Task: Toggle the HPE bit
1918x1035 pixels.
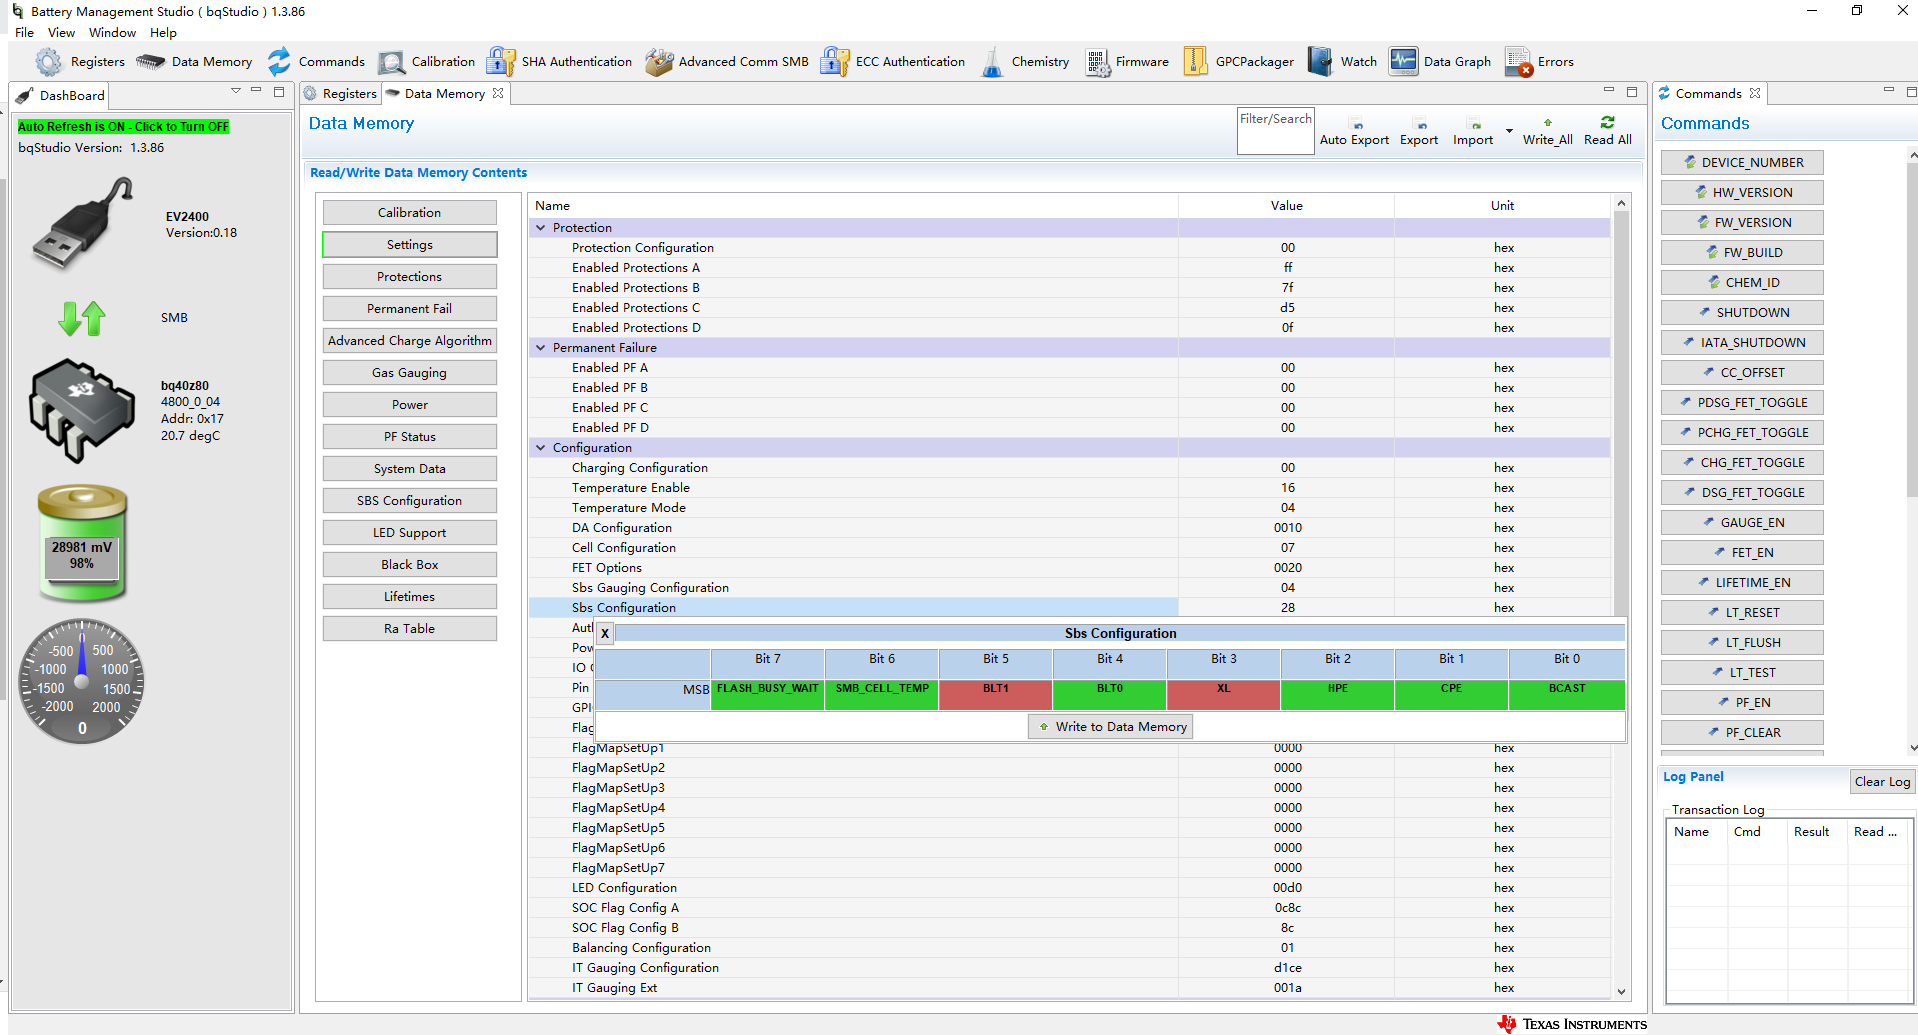Action: tap(1338, 694)
